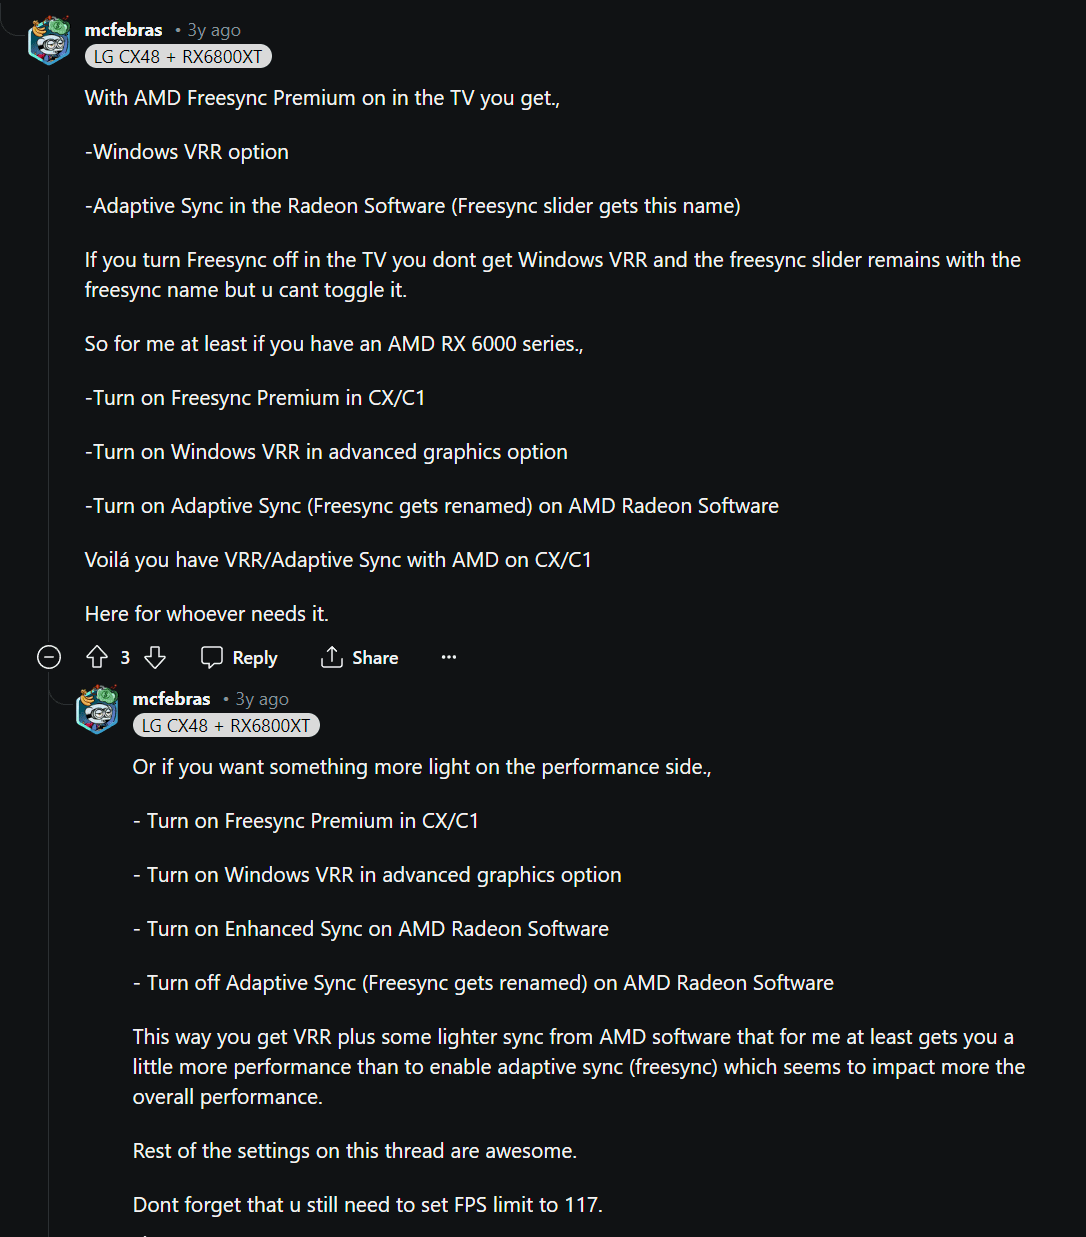Image resolution: width=1086 pixels, height=1237 pixels.
Task: Open the three-dots more options menu
Action: pyautogui.click(x=449, y=657)
